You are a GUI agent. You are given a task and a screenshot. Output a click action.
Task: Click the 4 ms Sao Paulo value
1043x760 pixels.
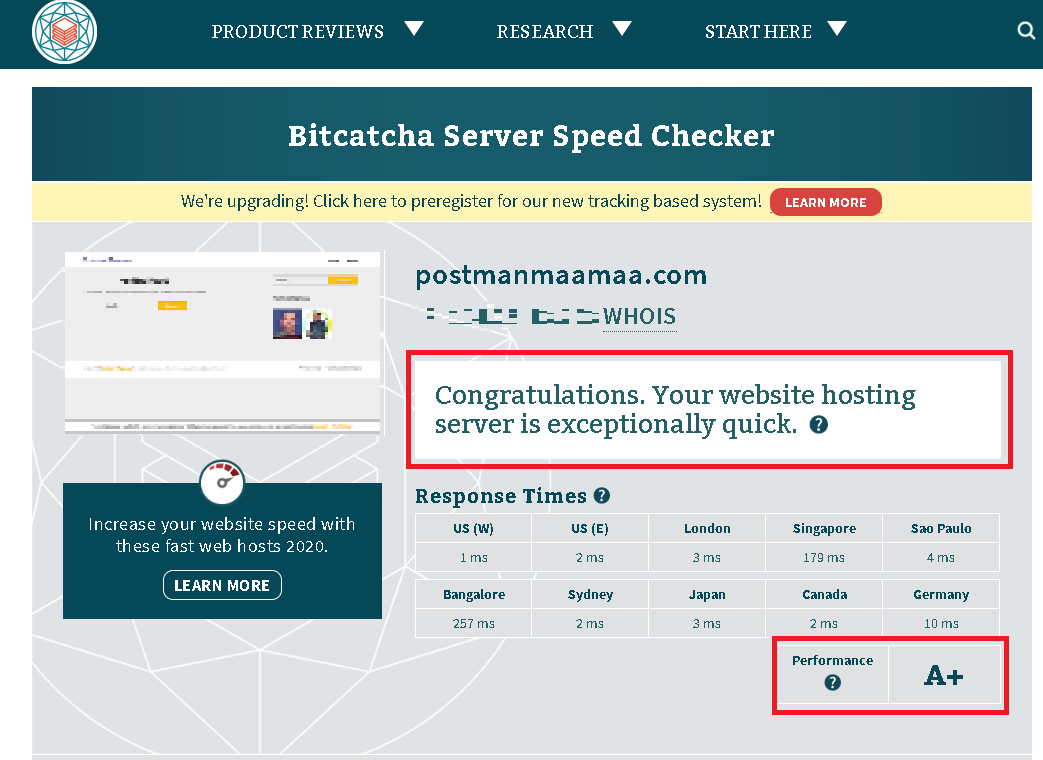click(941, 557)
